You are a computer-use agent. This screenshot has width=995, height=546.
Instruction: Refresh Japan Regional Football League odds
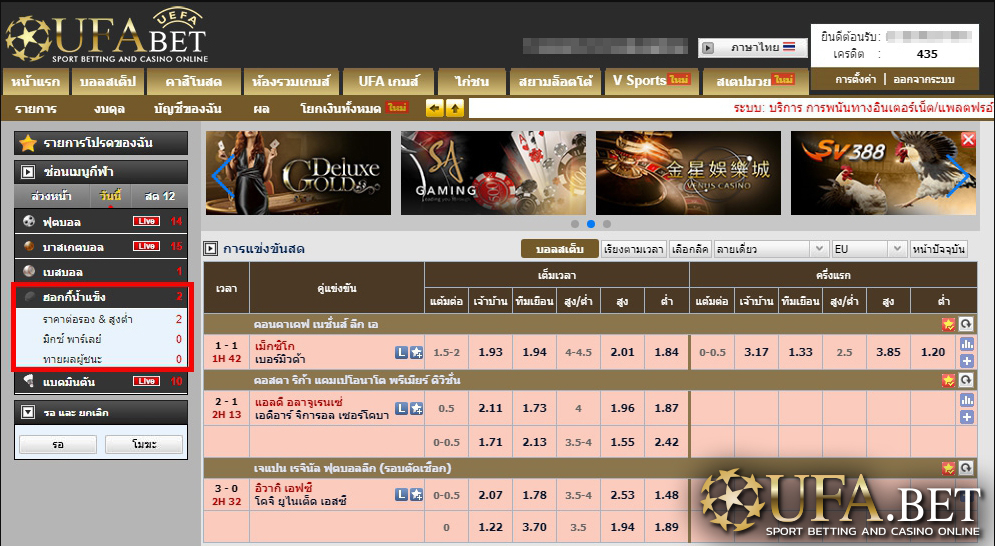pos(965,469)
